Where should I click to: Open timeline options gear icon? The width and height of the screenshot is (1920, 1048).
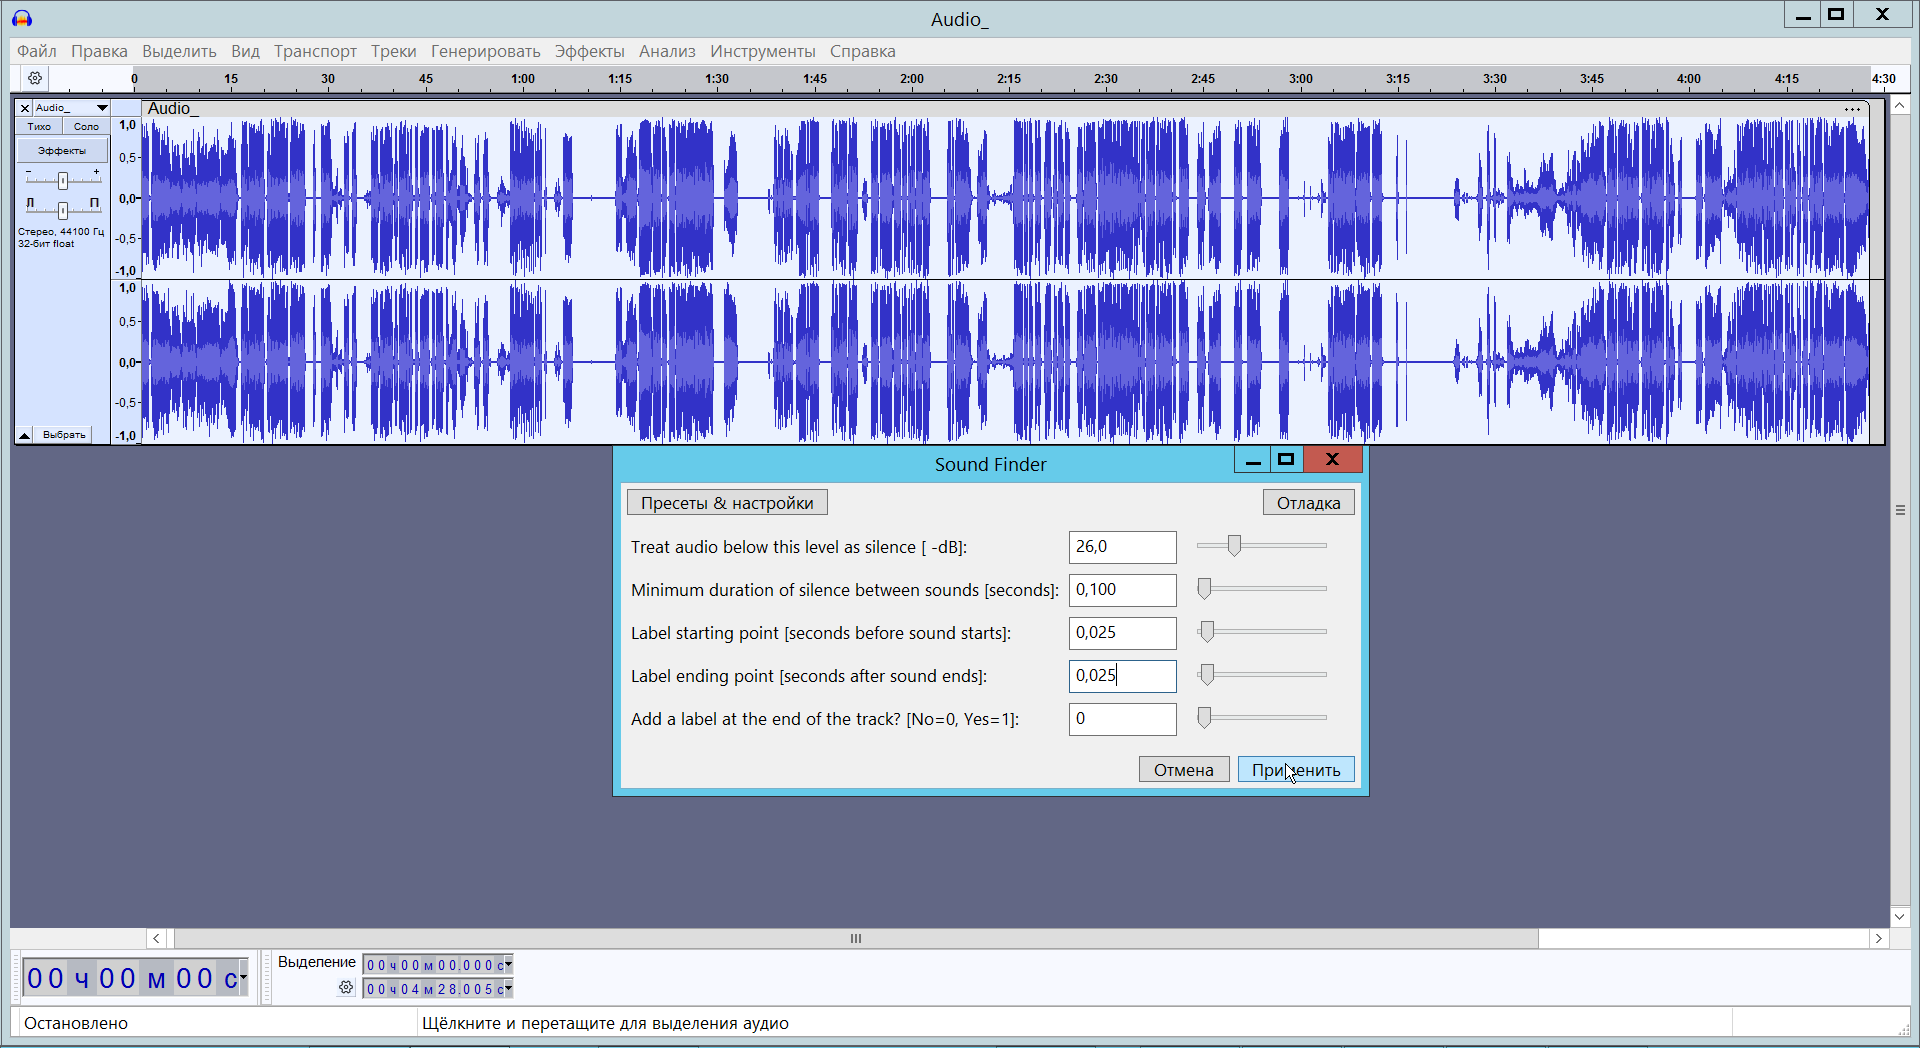35,78
